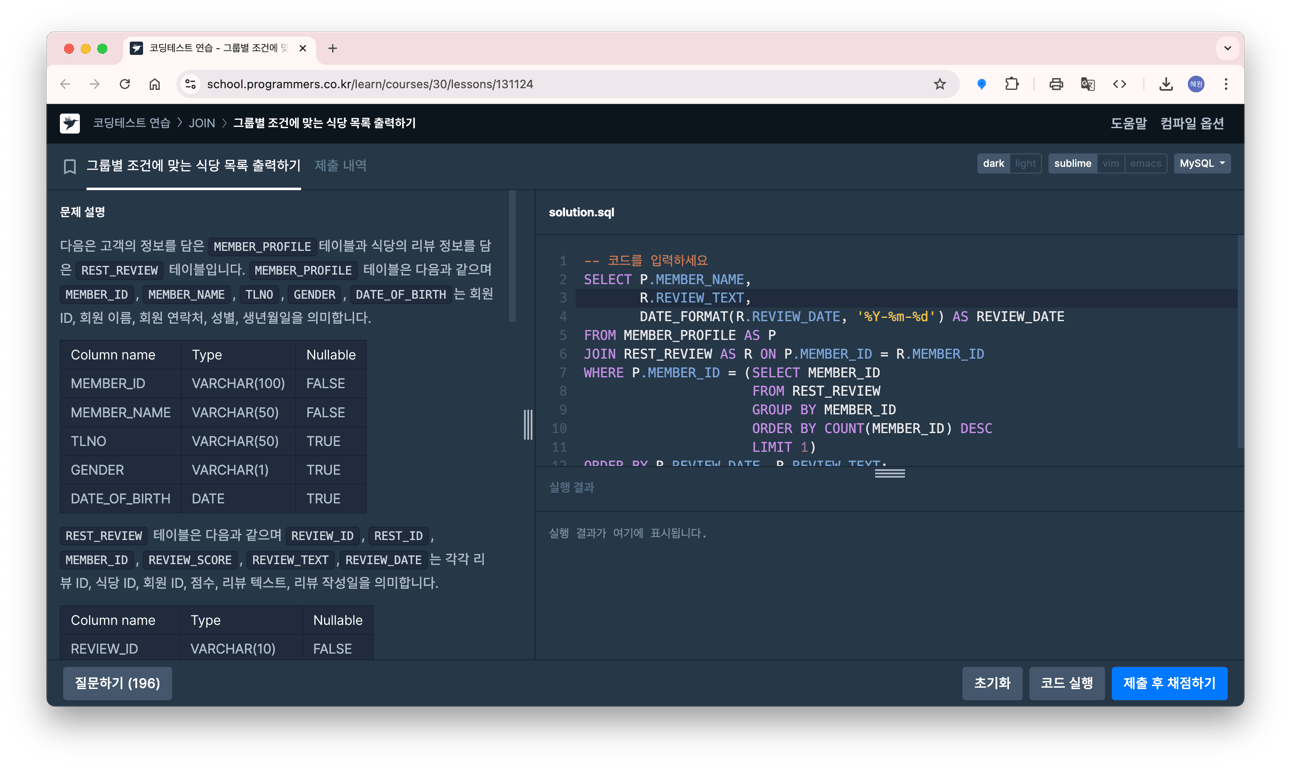Click the blue location pin icon in address bar

pyautogui.click(x=981, y=84)
